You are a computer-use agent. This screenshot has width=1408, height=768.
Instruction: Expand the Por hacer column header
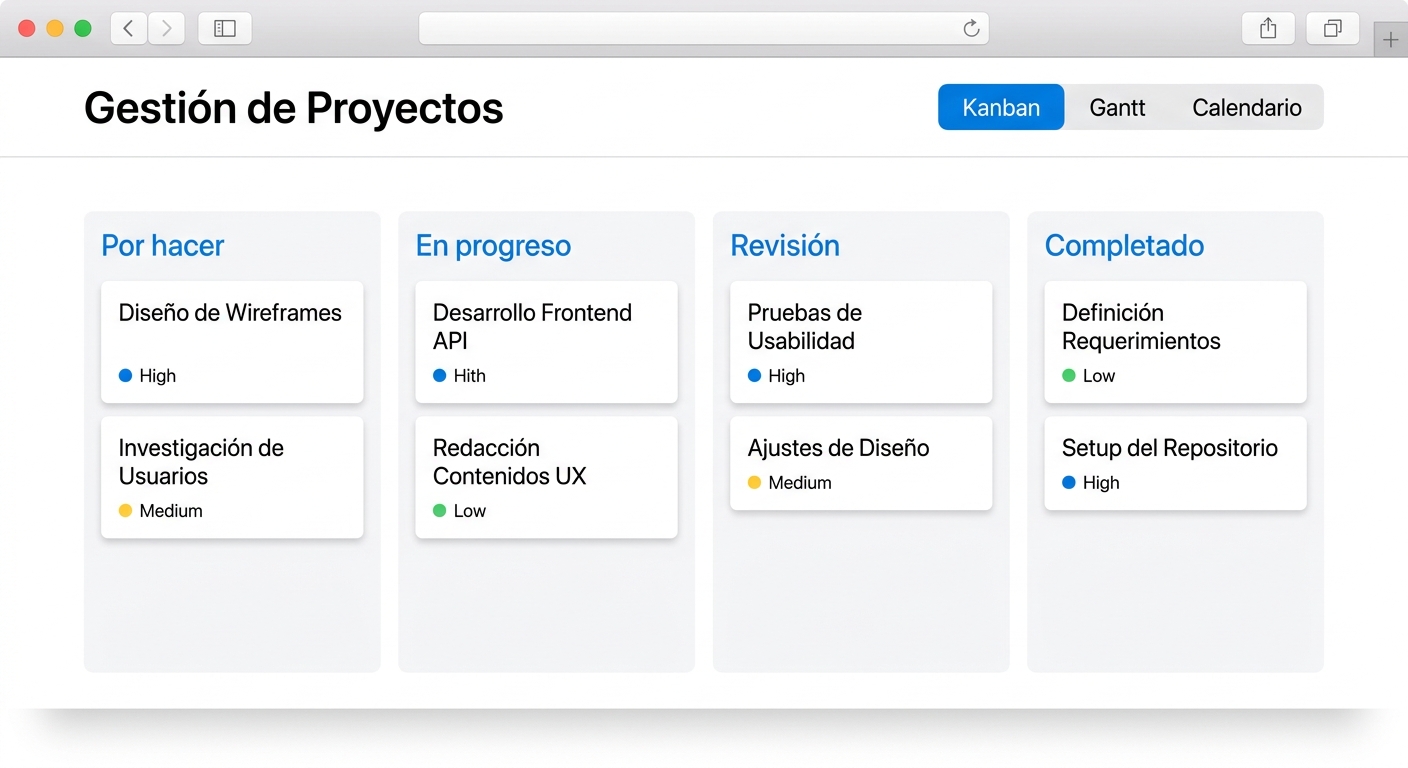coord(162,245)
